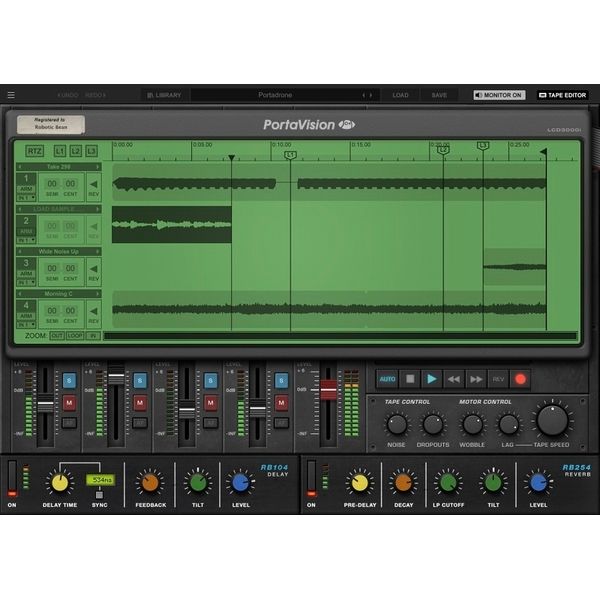Click channel 2 level fader
Image resolution: width=600 pixels, height=600 pixels.
point(116,377)
